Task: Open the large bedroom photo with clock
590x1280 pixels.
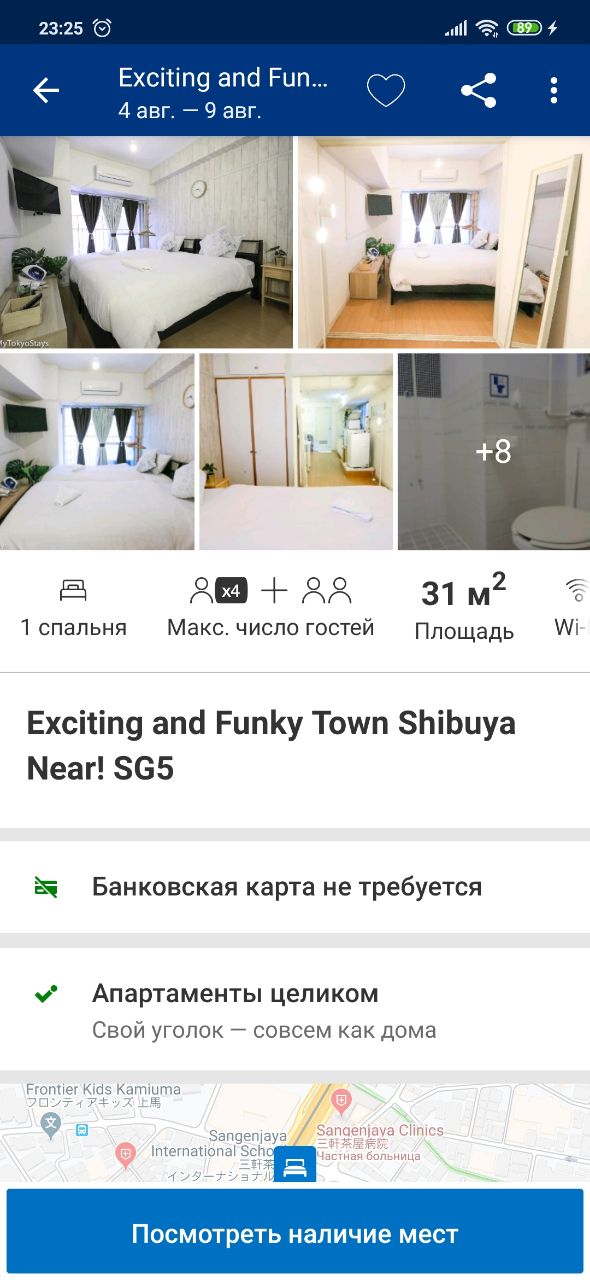Action: 146,243
